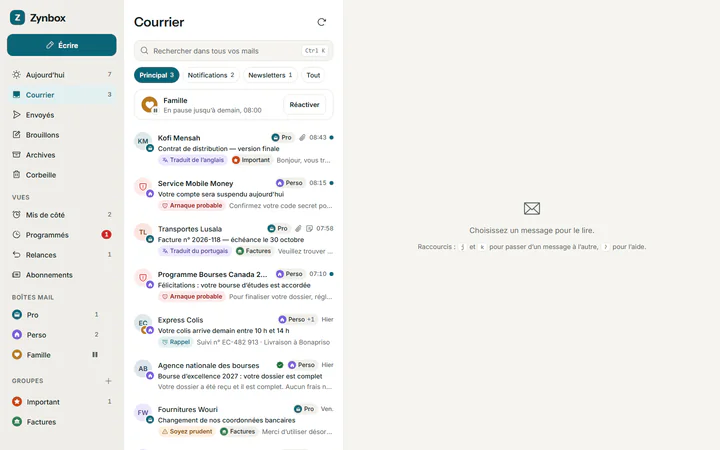Switch to the Principal tab
This screenshot has height=450, width=720.
[x=157, y=75]
